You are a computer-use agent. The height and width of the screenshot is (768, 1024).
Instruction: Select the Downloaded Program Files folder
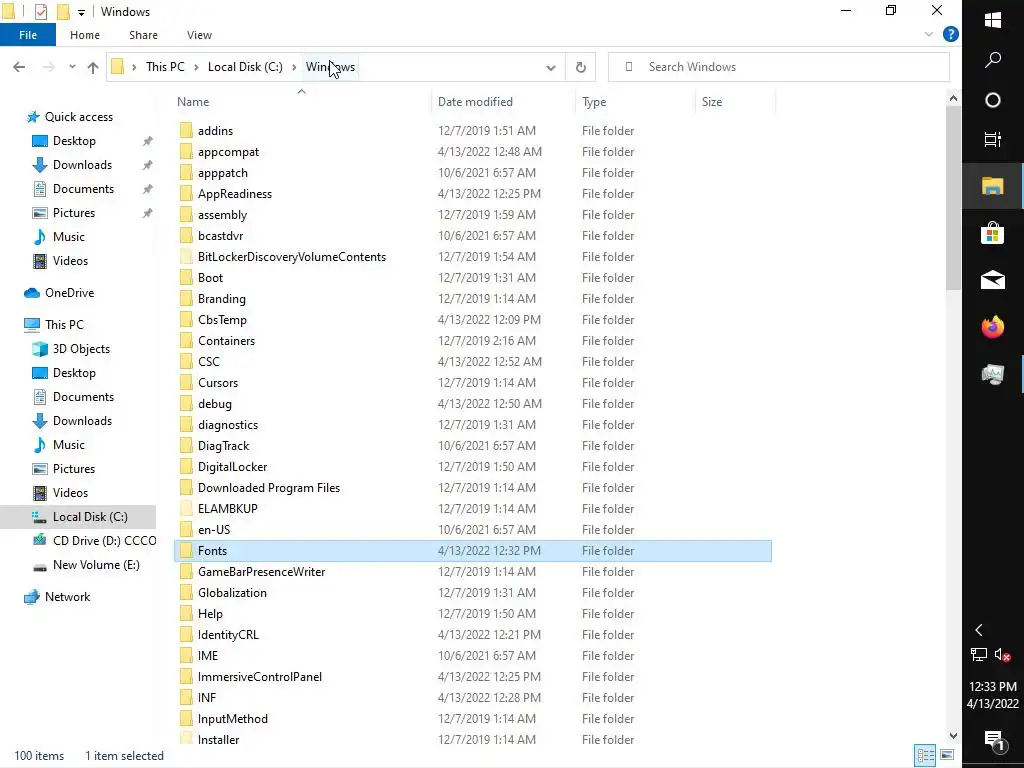coord(268,488)
